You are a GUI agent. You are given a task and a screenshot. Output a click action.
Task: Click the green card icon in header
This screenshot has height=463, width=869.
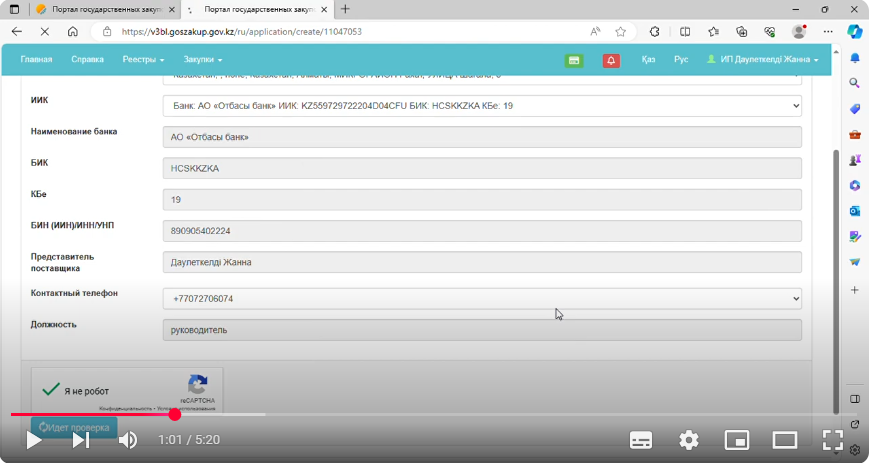[x=574, y=60]
